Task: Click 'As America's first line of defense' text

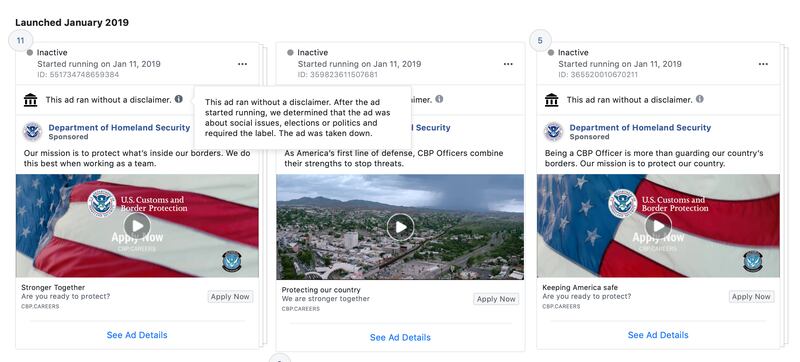Action: [393, 158]
